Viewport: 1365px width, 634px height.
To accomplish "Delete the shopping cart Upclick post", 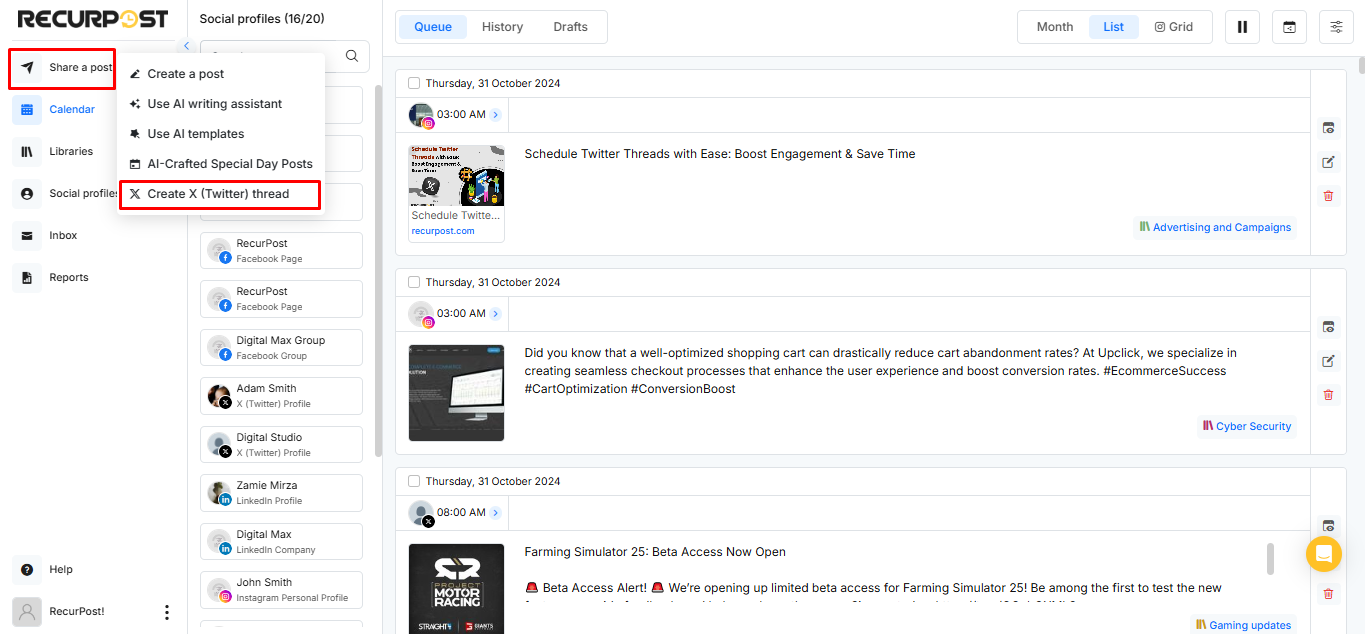I will pyautogui.click(x=1328, y=395).
